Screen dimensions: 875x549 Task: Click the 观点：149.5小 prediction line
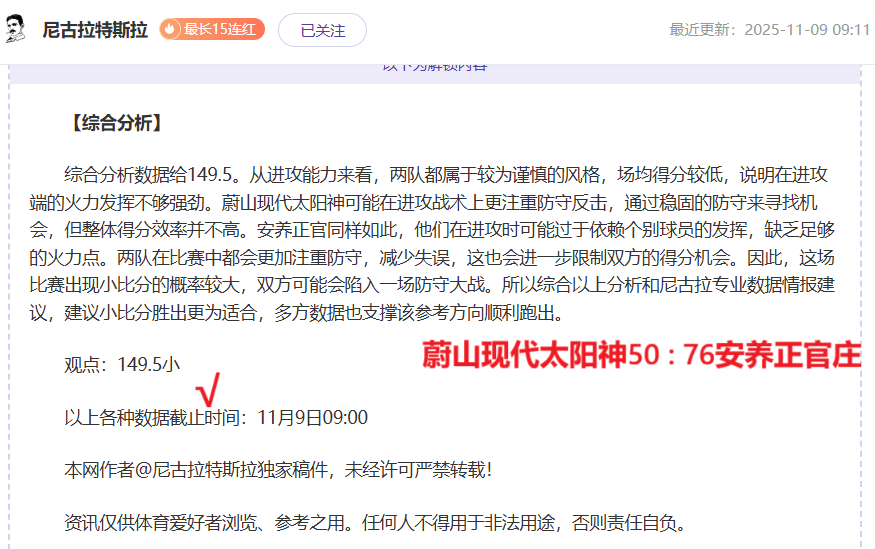122,365
